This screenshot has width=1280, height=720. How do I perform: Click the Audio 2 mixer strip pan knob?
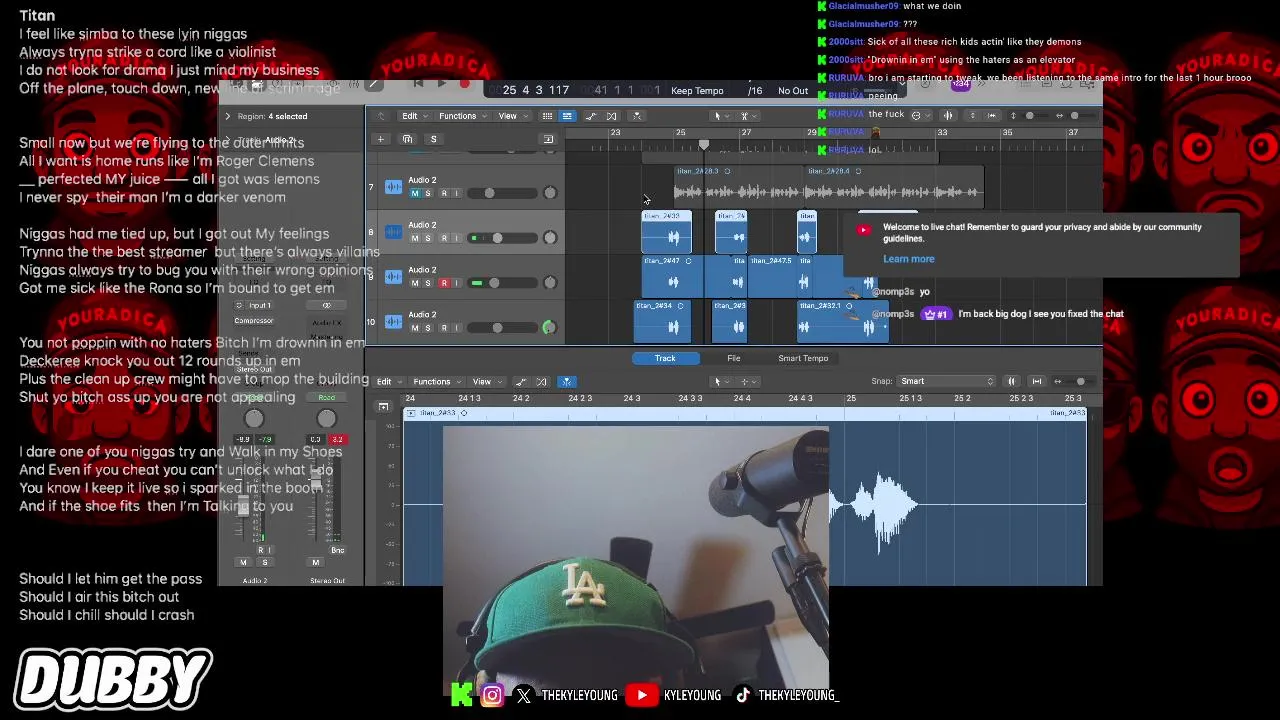click(254, 420)
